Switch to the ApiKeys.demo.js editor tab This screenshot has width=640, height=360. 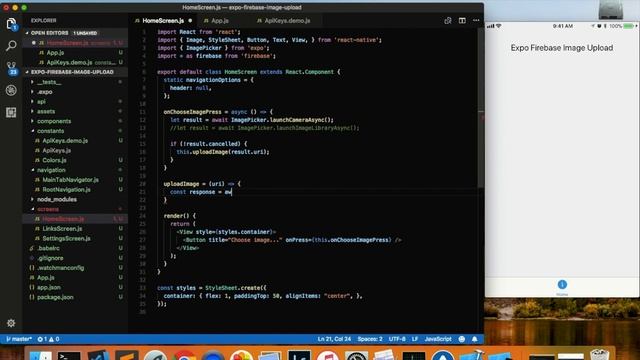click(287, 20)
